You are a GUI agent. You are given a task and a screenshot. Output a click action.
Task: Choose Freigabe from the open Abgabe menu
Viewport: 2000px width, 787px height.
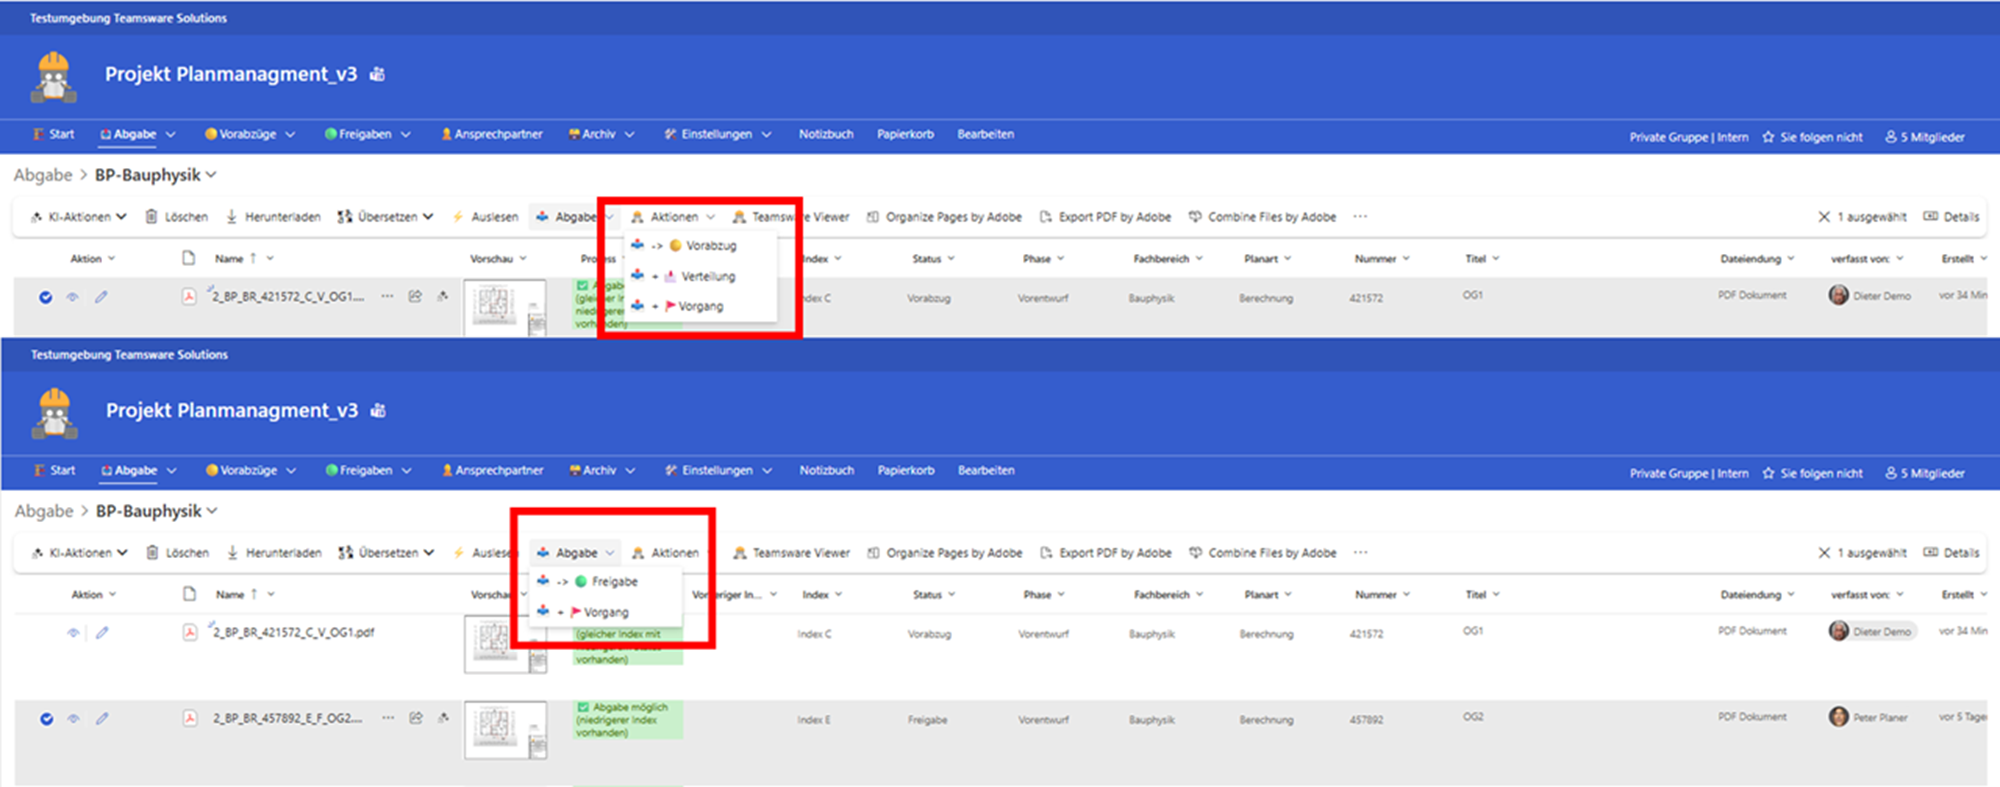613,582
